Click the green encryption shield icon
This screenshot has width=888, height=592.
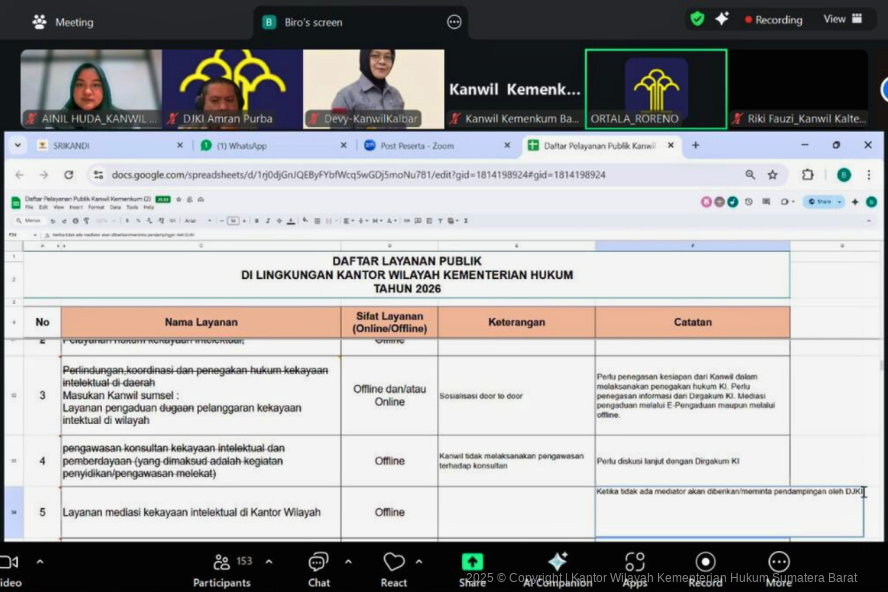(697, 19)
